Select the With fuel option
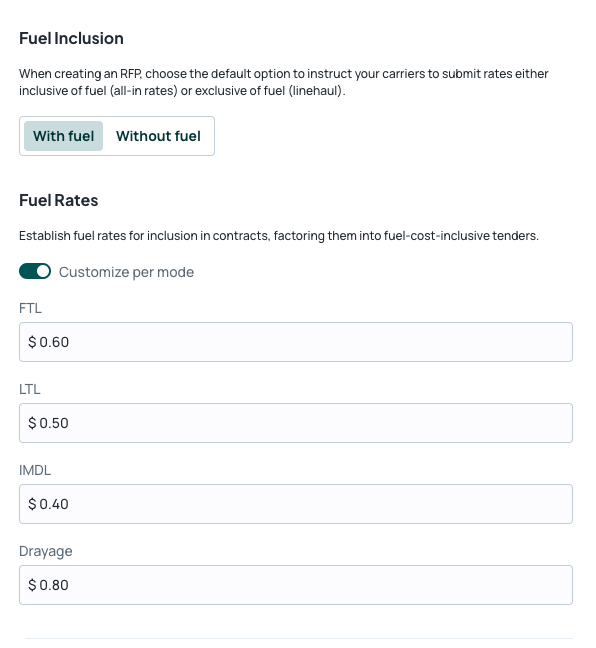 click(63, 136)
